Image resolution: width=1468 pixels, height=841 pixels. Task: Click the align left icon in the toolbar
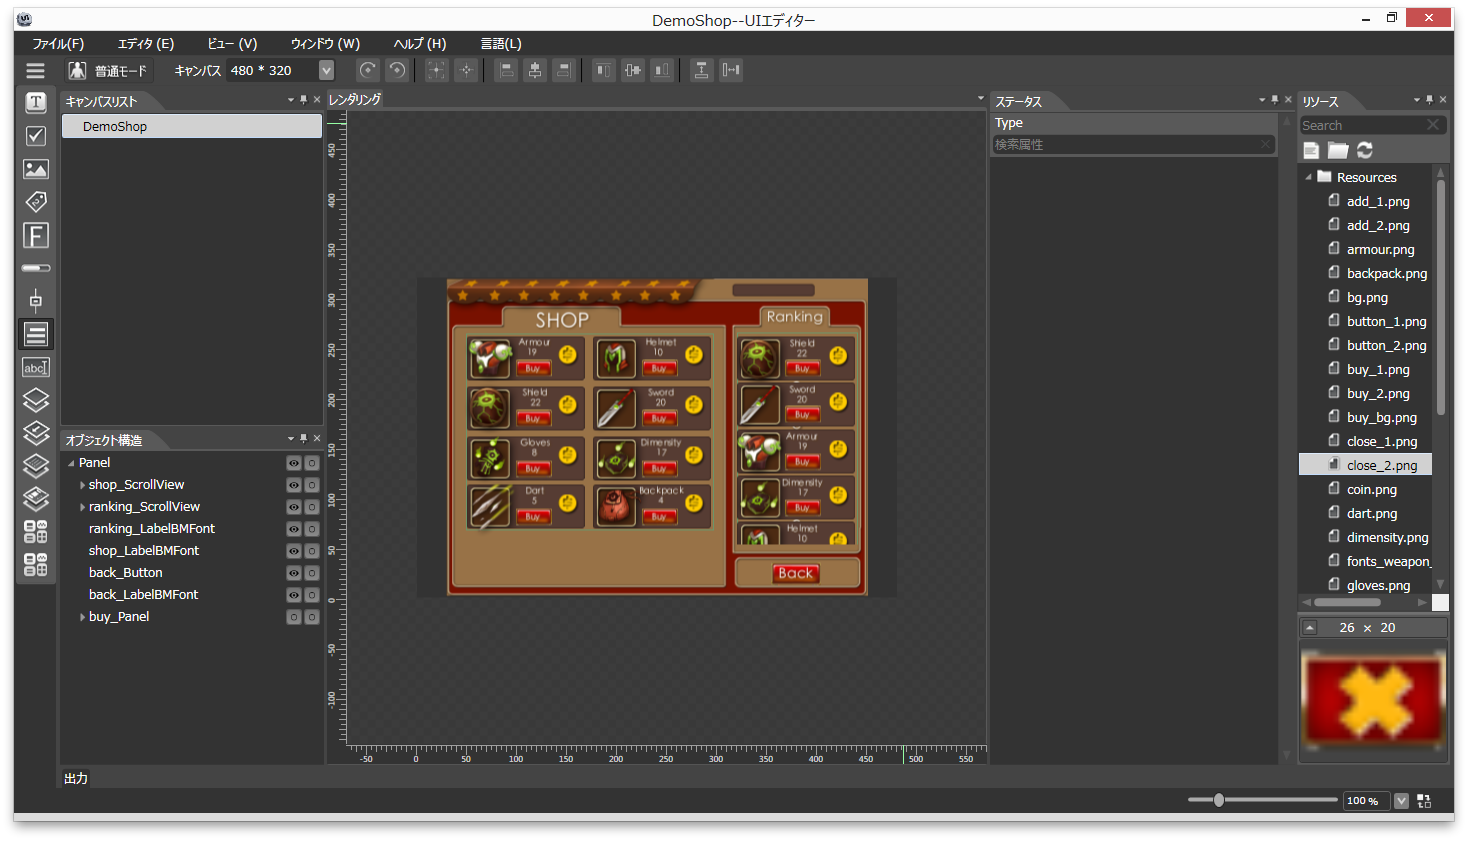[506, 70]
